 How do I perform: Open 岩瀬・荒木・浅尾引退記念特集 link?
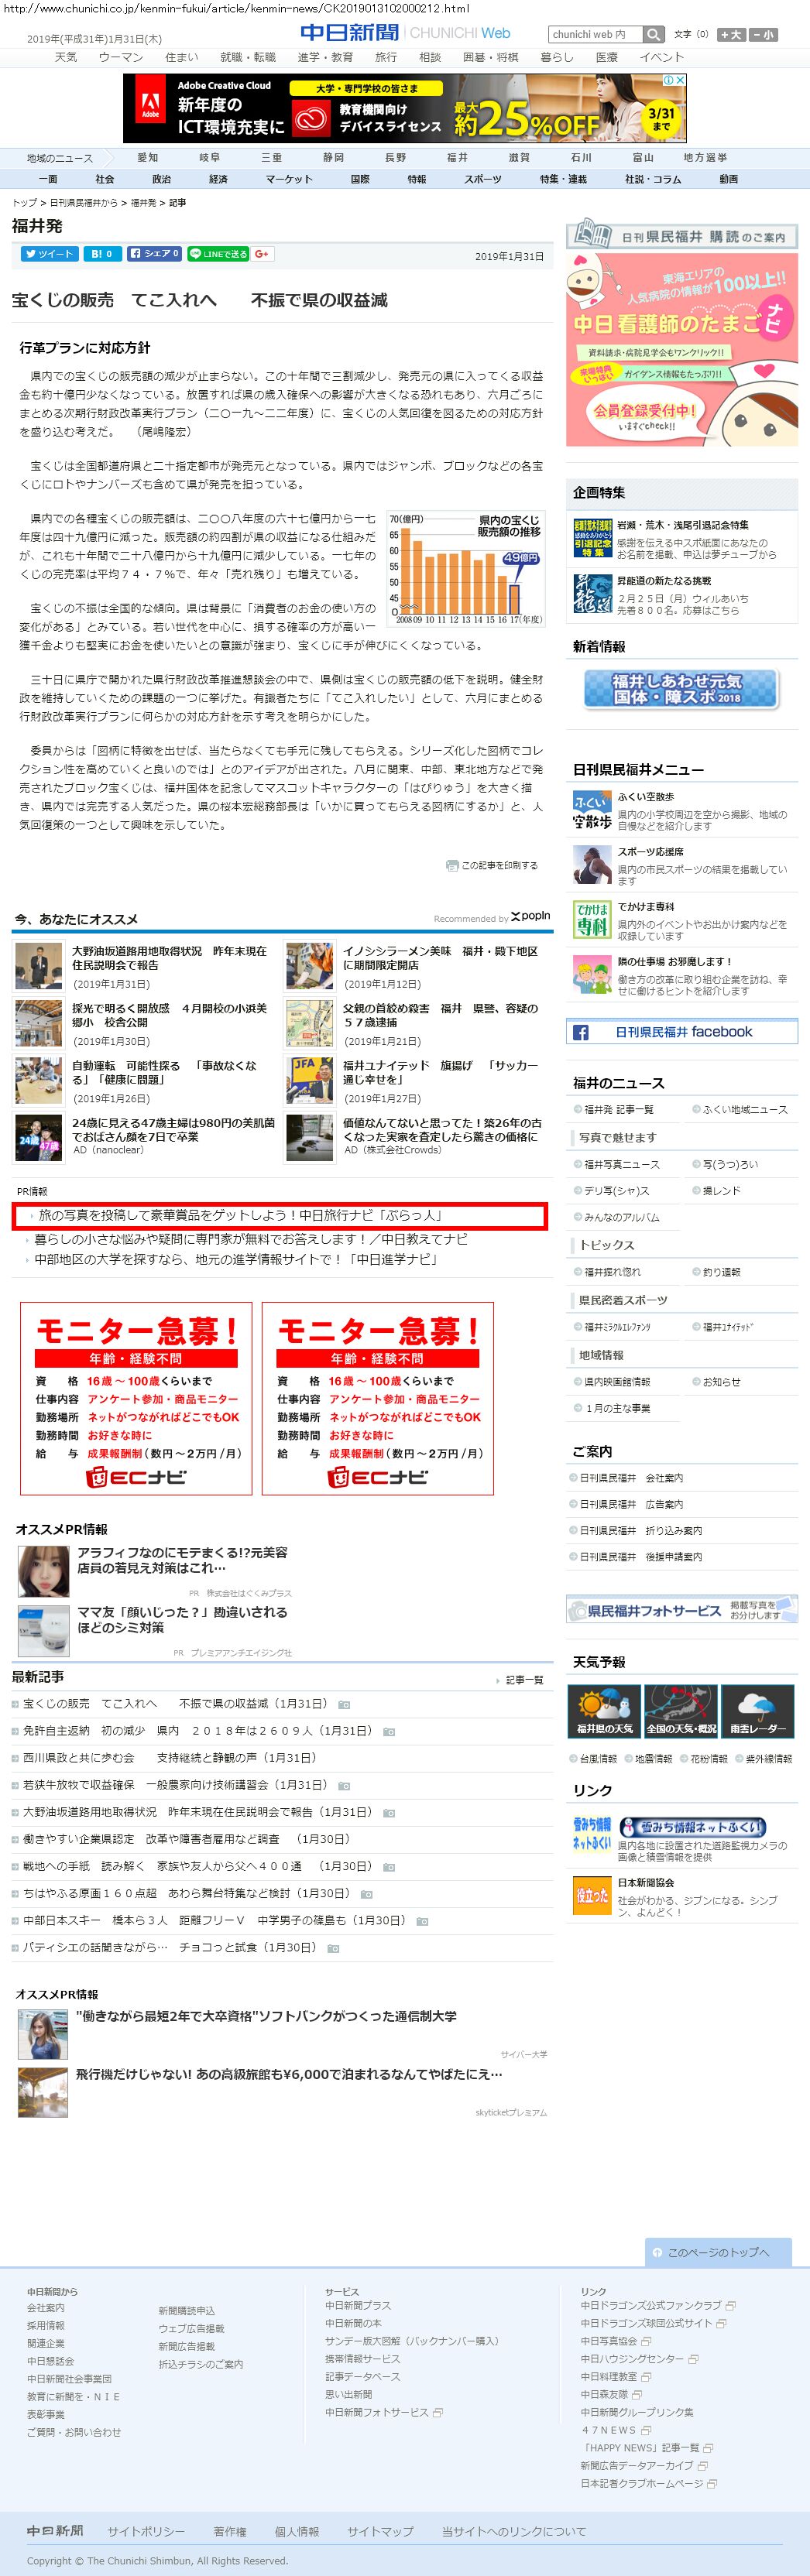(682, 525)
